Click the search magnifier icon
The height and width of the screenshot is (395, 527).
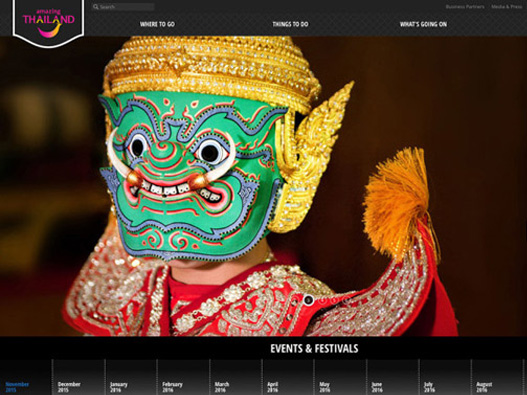click(96, 7)
